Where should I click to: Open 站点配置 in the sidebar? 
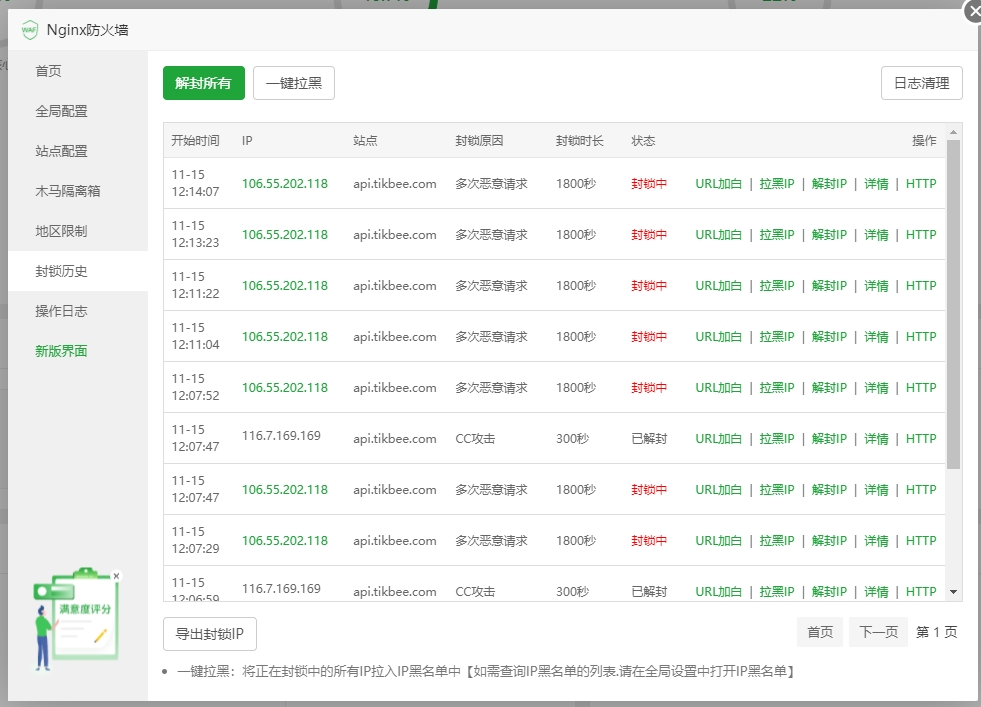point(61,151)
